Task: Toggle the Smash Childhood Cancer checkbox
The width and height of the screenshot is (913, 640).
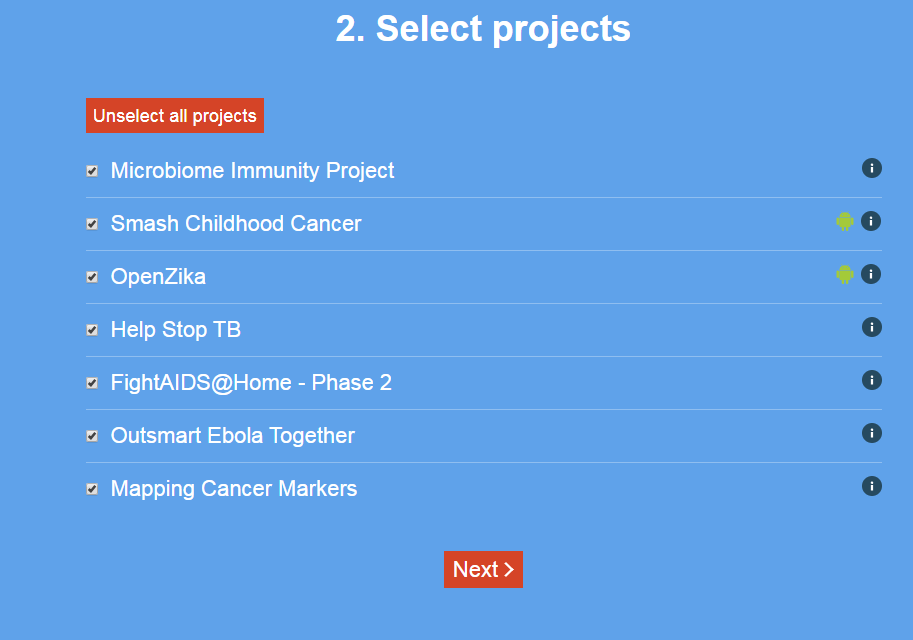Action: click(x=92, y=224)
